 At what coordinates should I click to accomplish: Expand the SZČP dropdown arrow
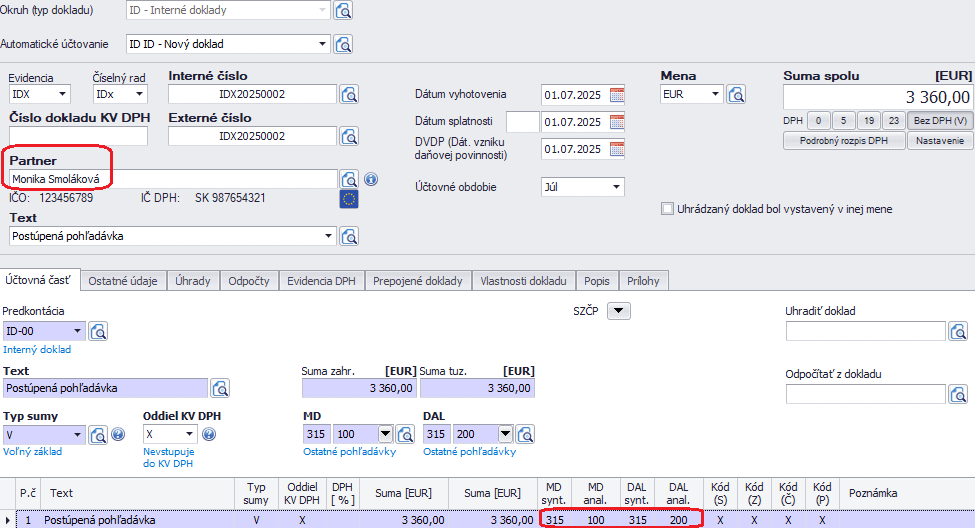[x=619, y=311]
